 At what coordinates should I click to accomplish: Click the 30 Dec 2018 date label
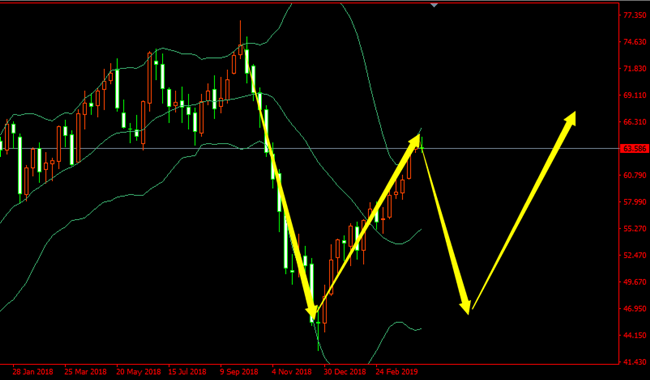[x=345, y=372]
